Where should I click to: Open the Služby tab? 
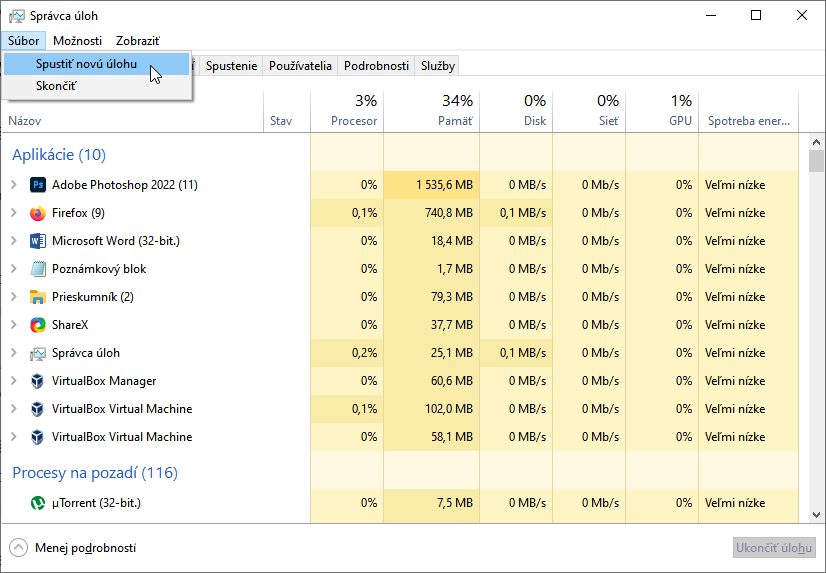click(438, 66)
